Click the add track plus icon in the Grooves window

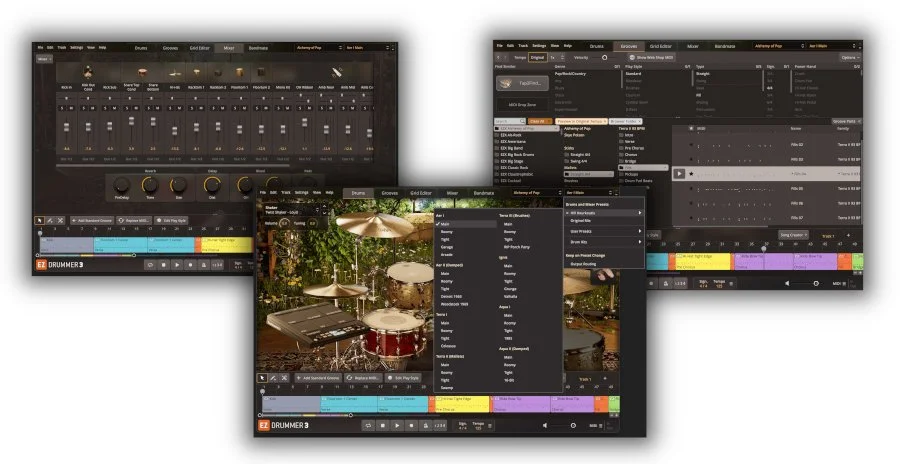[848, 235]
